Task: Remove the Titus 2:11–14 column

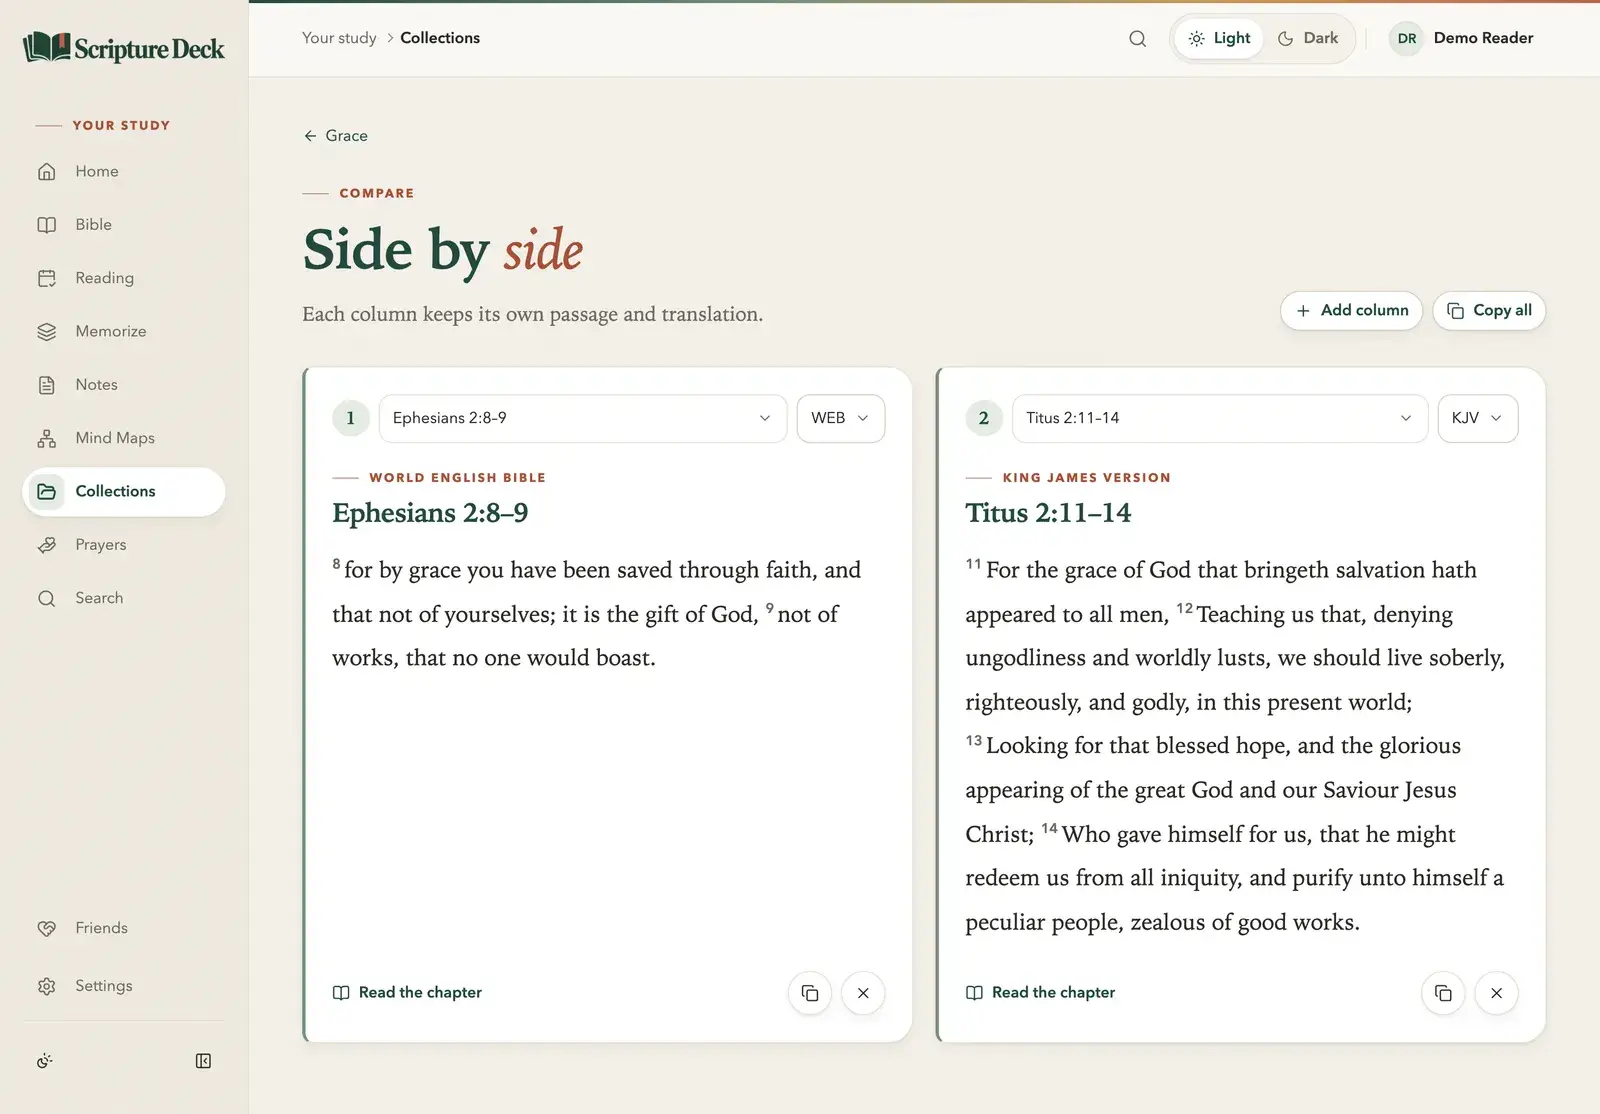Action: click(x=1496, y=993)
